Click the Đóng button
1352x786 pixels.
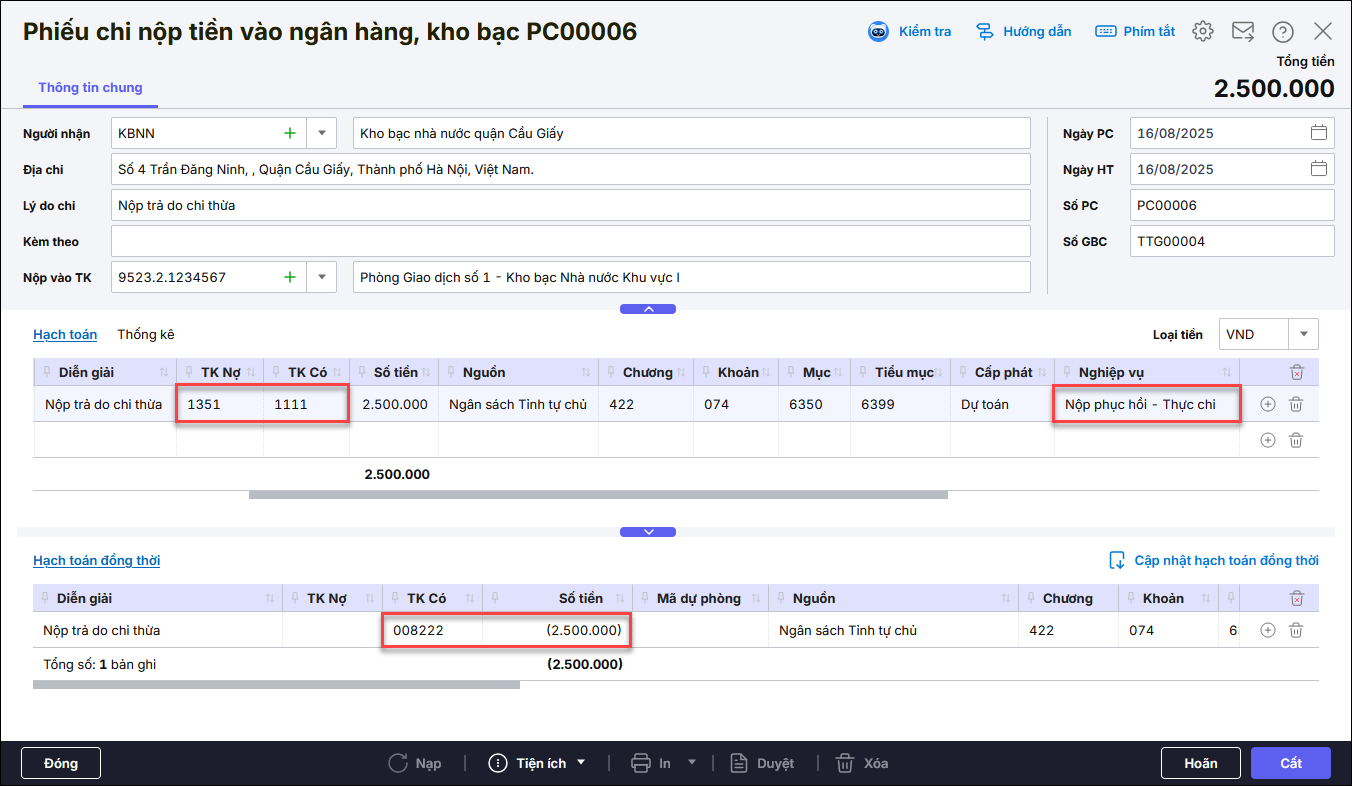pos(61,763)
